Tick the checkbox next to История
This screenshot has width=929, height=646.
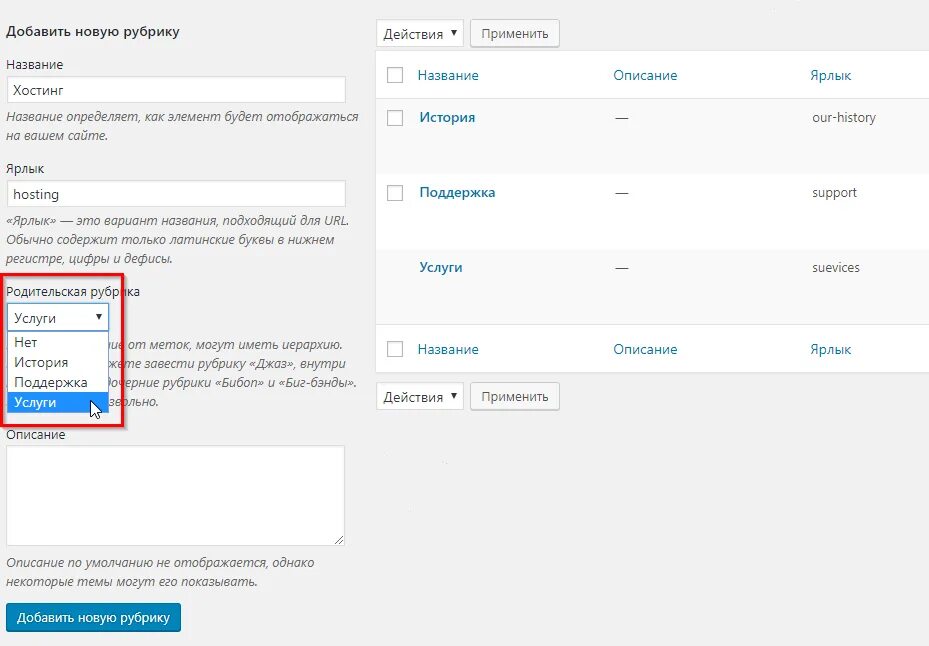pyautogui.click(x=395, y=118)
